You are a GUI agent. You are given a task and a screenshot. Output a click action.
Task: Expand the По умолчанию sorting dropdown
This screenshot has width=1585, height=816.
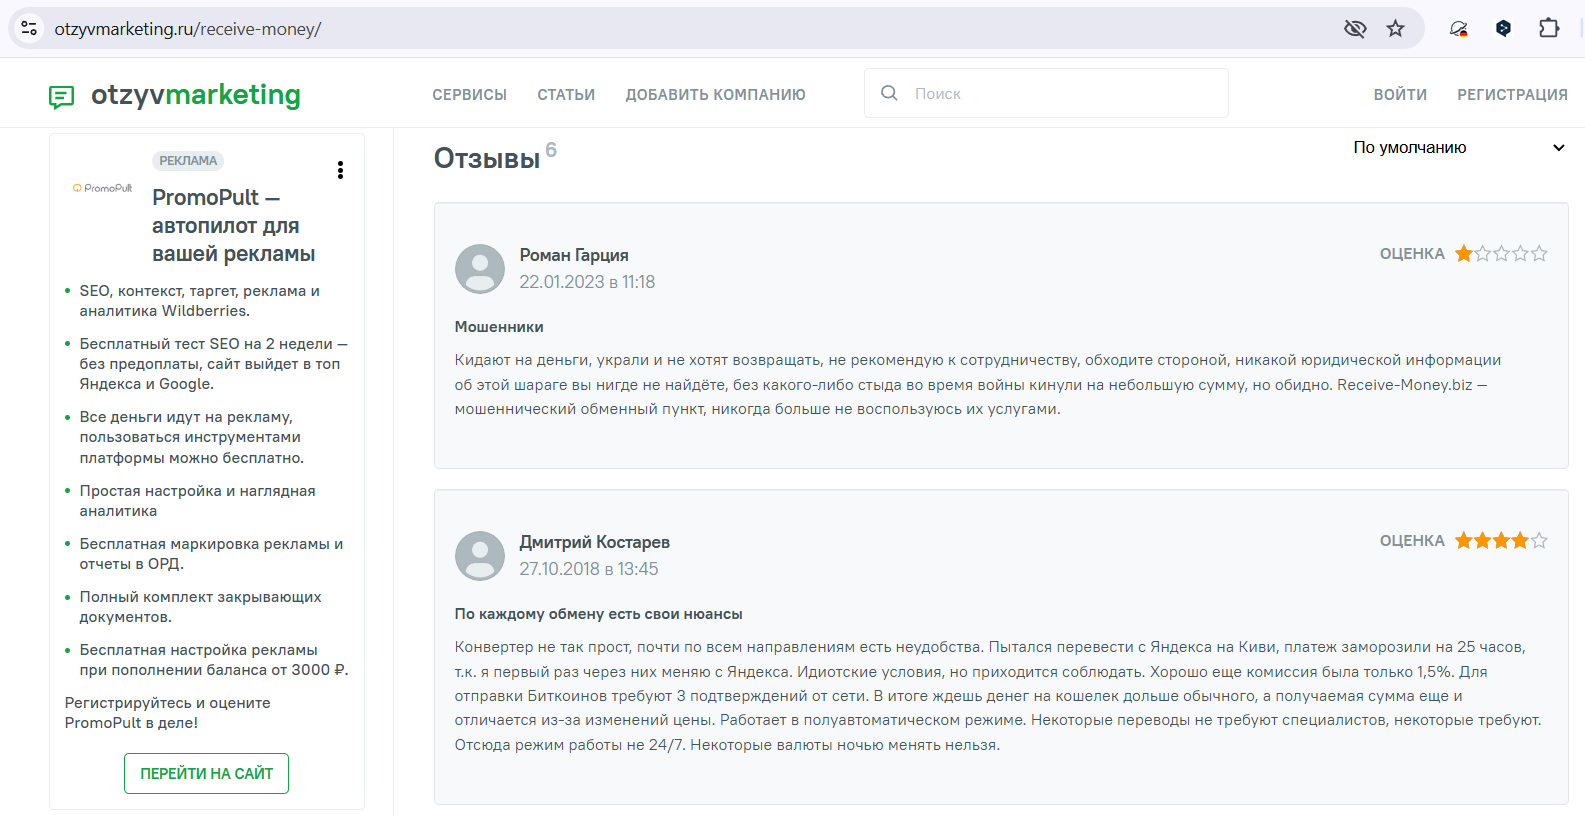pos(1410,148)
